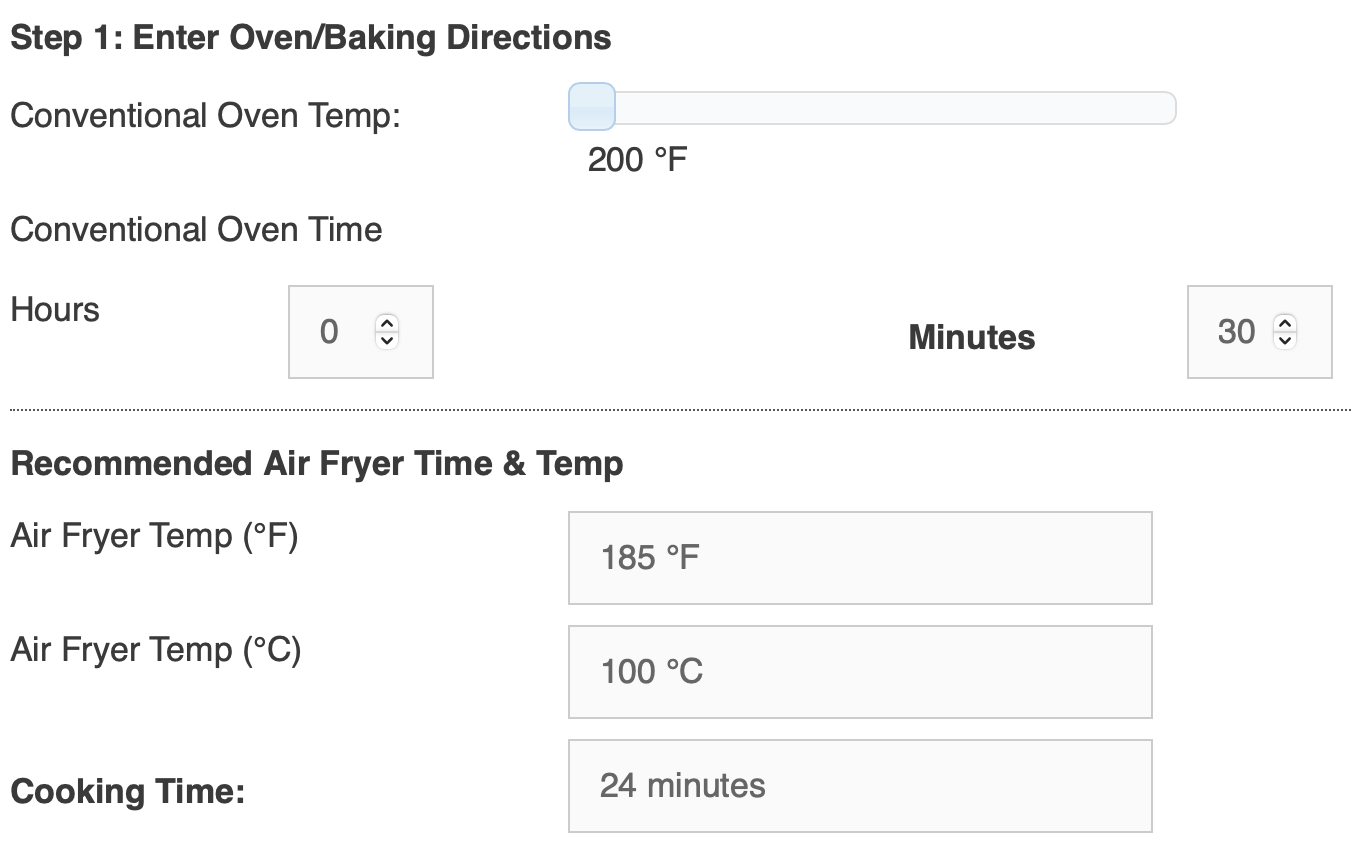
Task: Click the 24 minutes cooking time text
Action: click(683, 785)
